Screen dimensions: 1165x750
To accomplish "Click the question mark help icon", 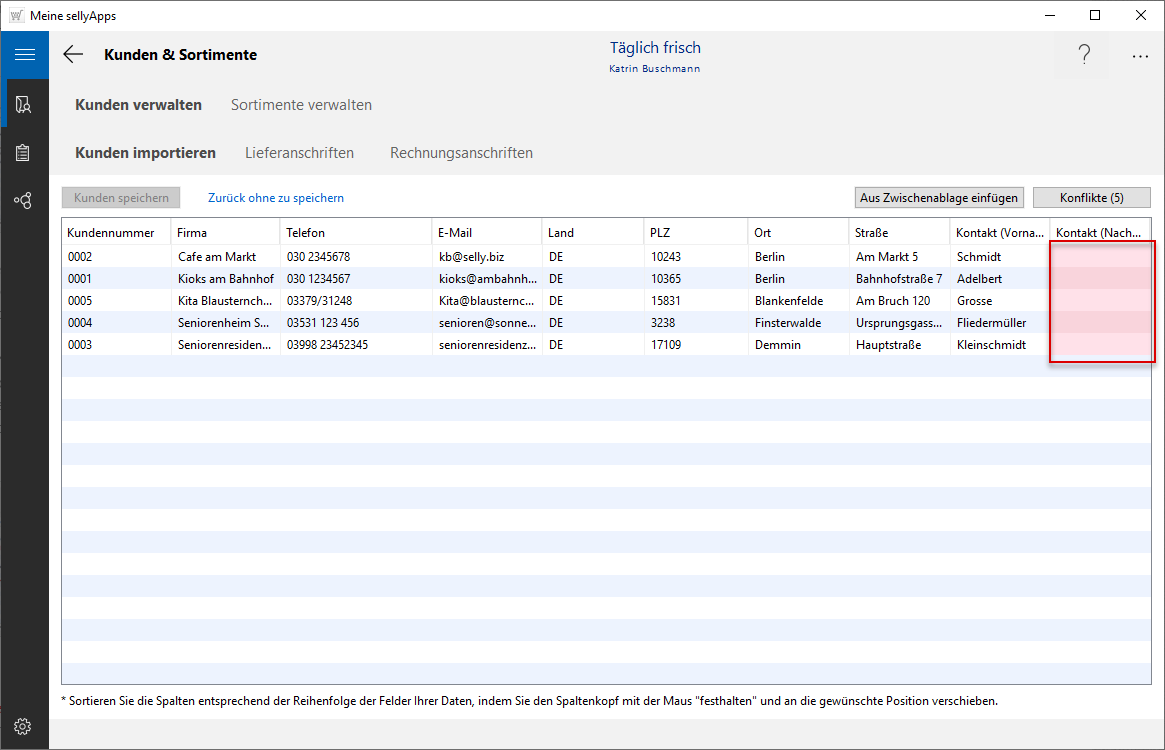I will tap(1084, 55).
